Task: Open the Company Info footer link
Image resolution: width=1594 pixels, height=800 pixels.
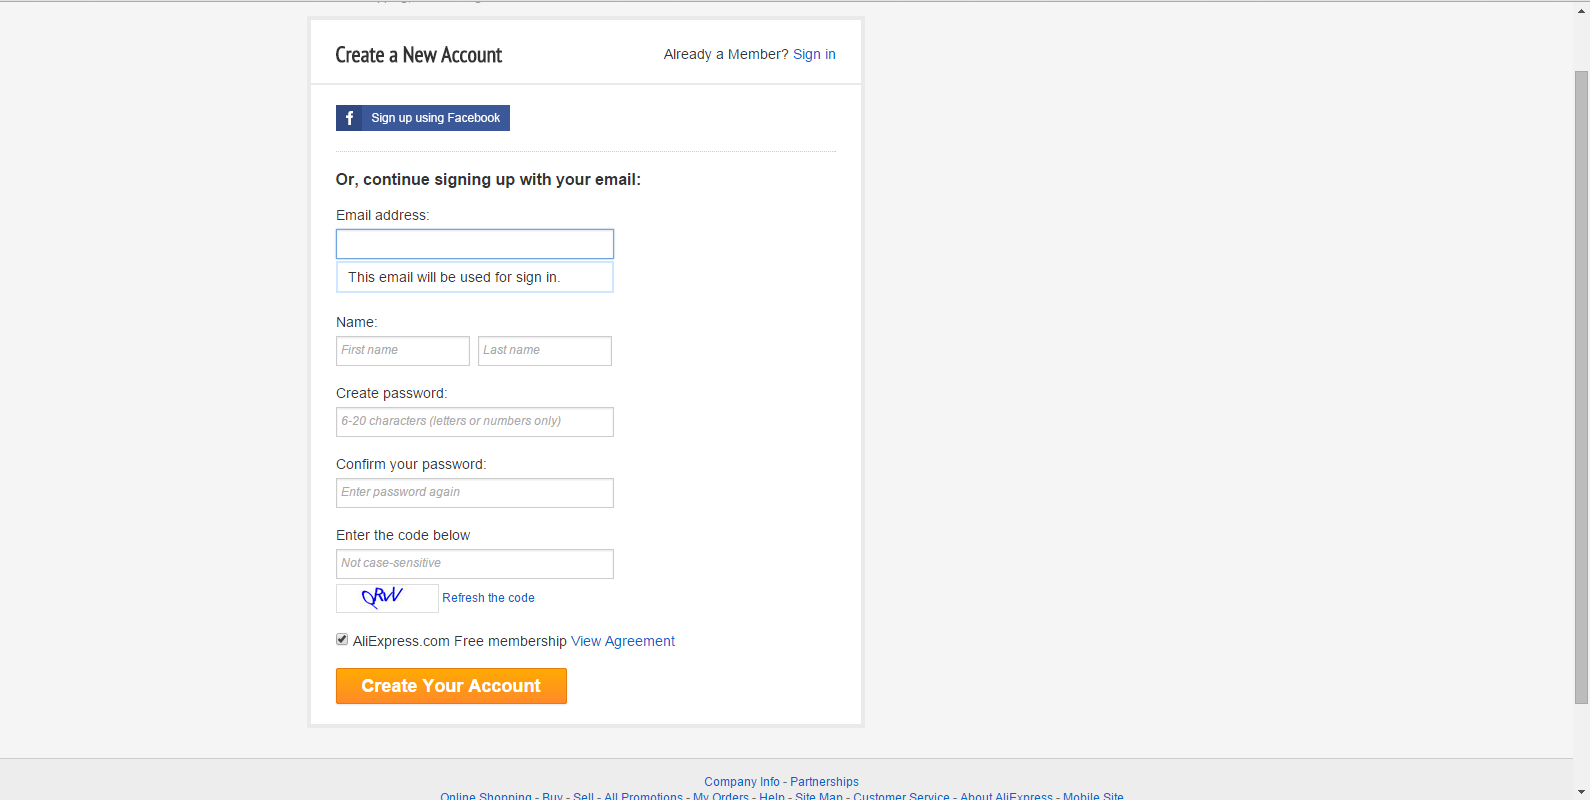Action: pyautogui.click(x=741, y=782)
